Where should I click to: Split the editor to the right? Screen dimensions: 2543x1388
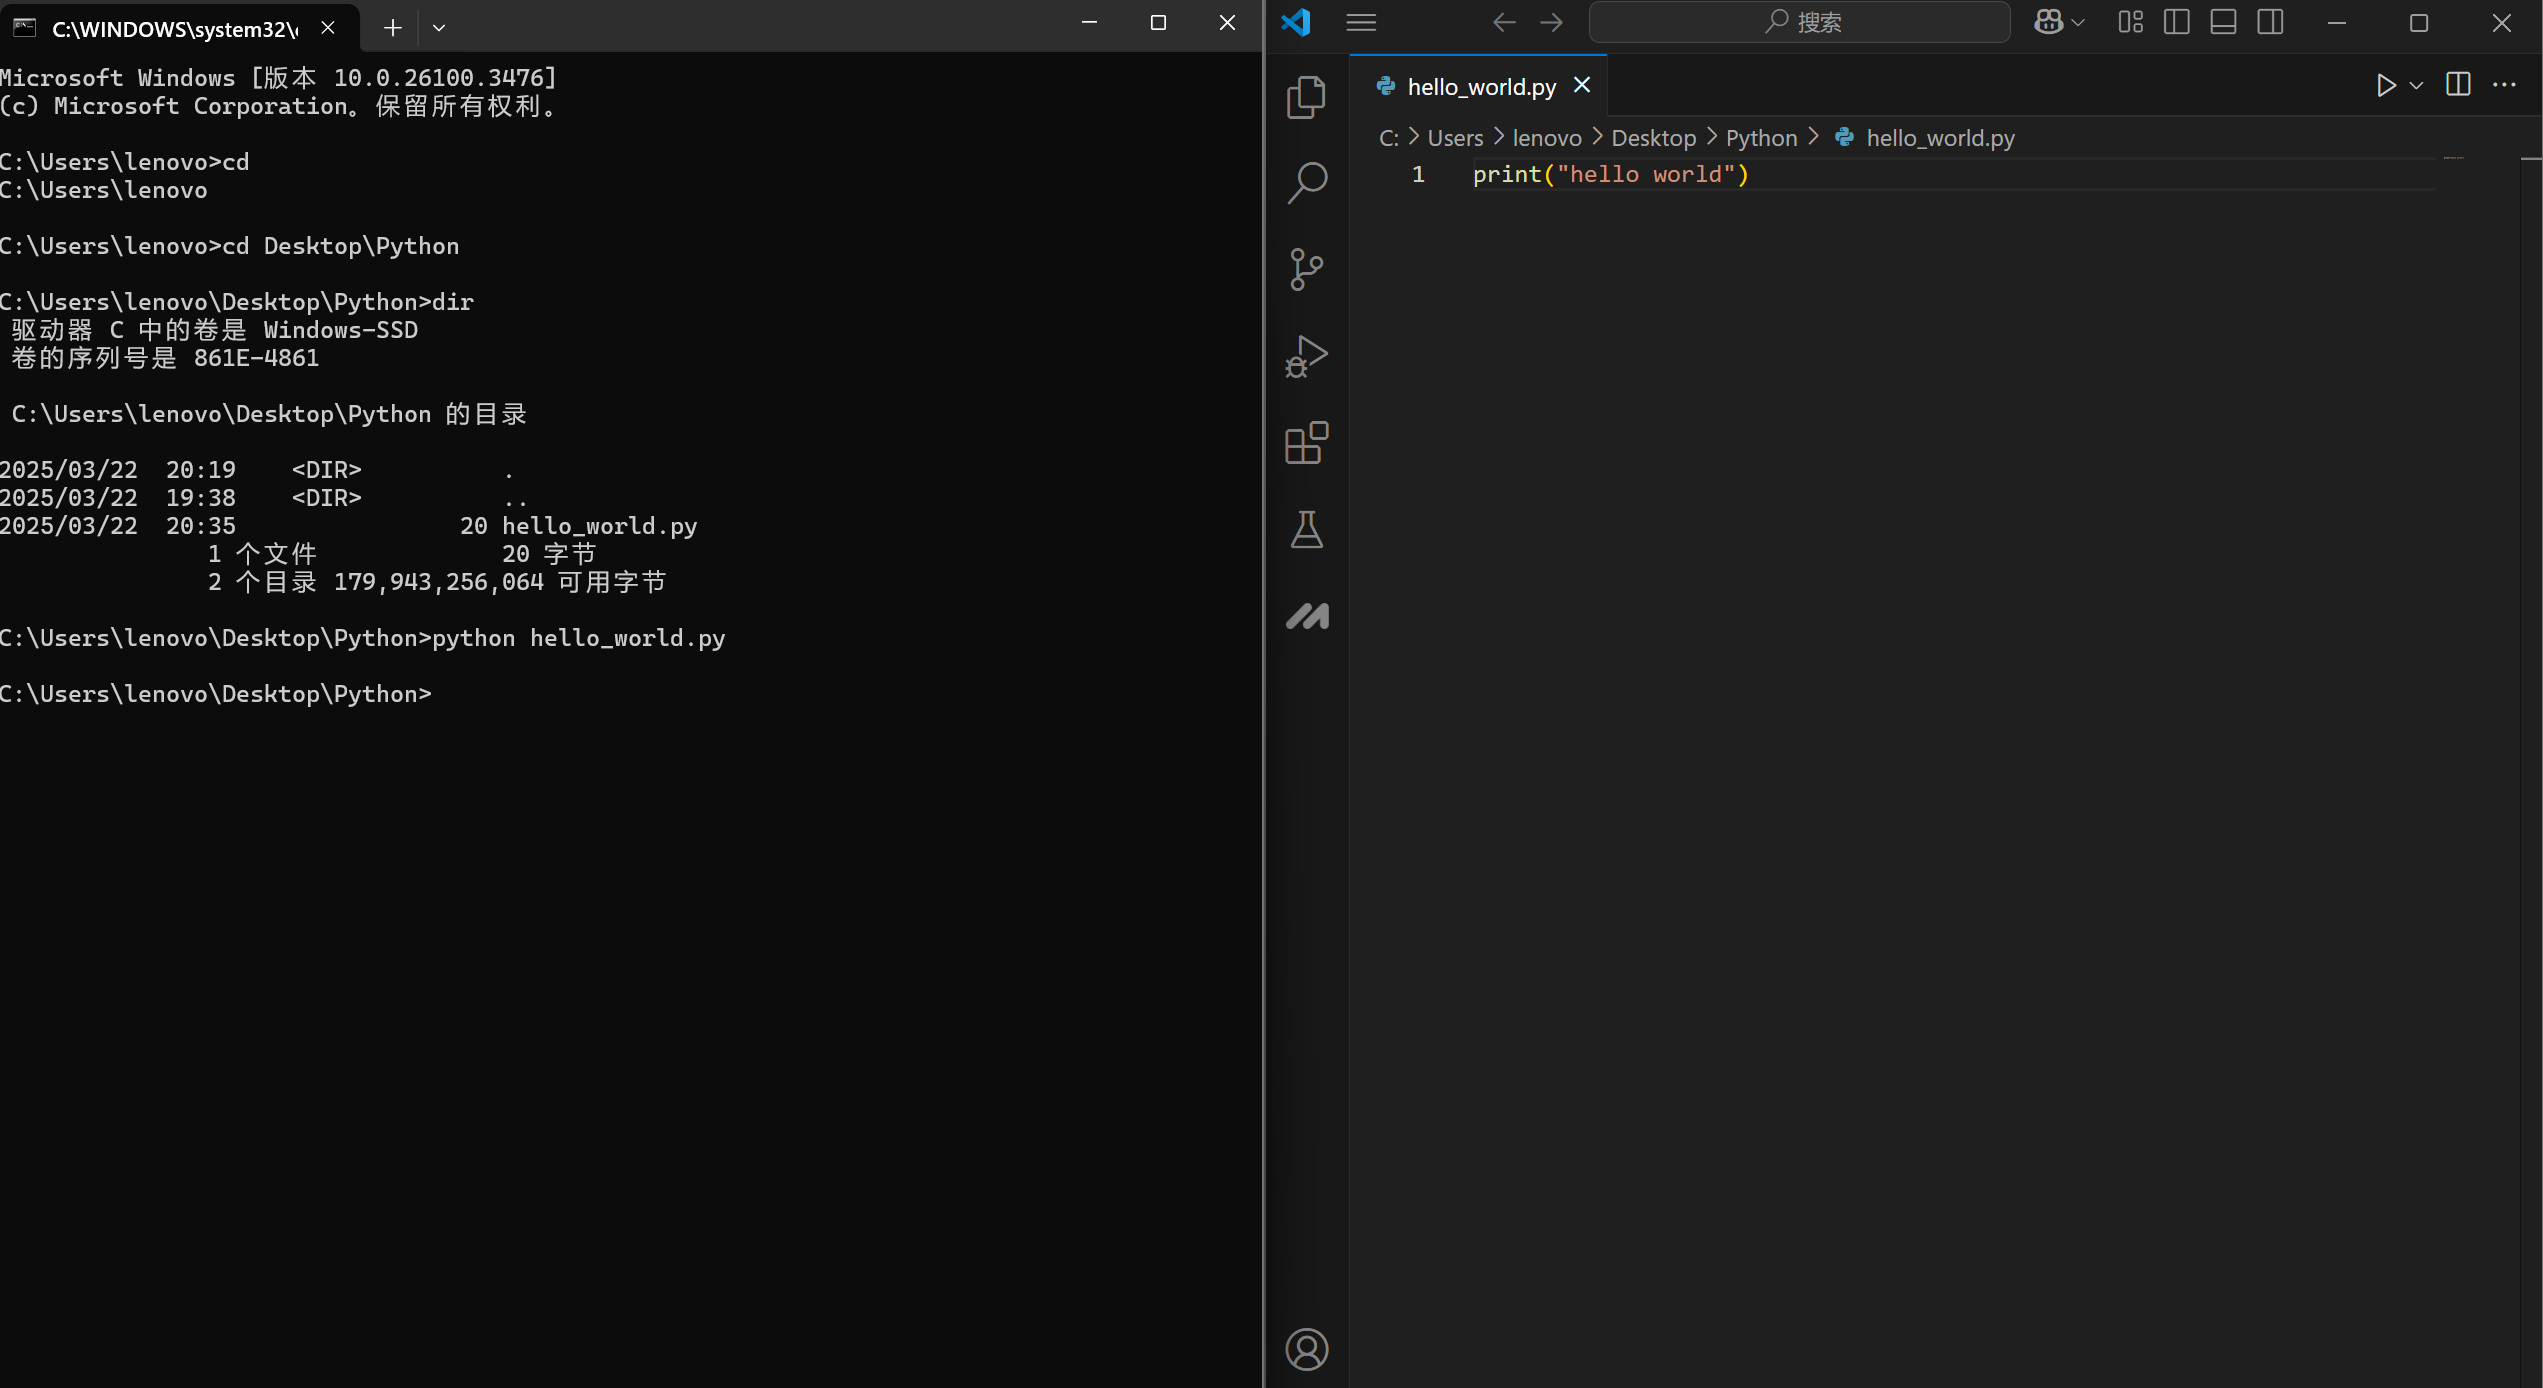point(2457,86)
